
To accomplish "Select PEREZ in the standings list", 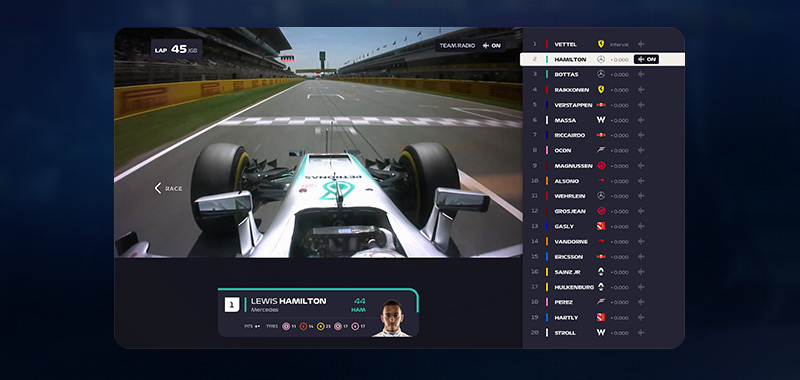I will coord(563,302).
